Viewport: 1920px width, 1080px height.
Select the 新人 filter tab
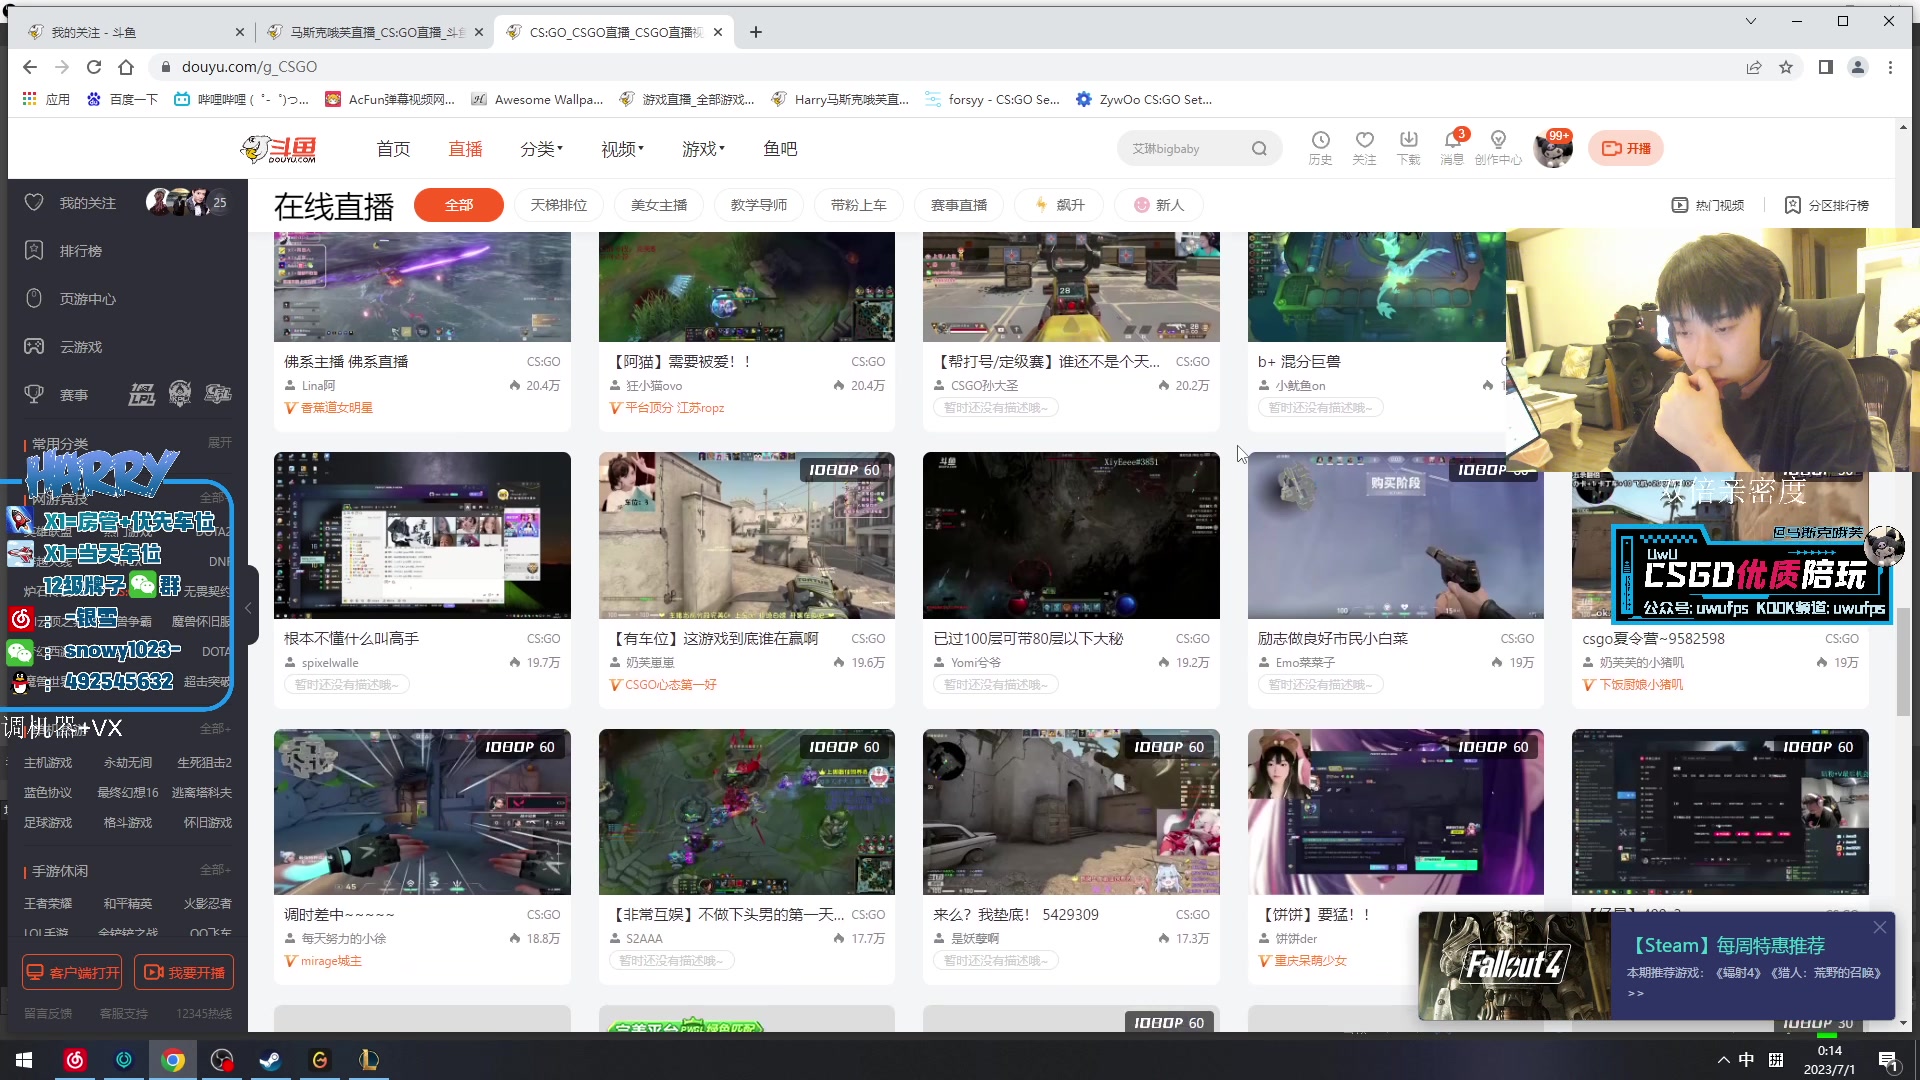point(1159,205)
